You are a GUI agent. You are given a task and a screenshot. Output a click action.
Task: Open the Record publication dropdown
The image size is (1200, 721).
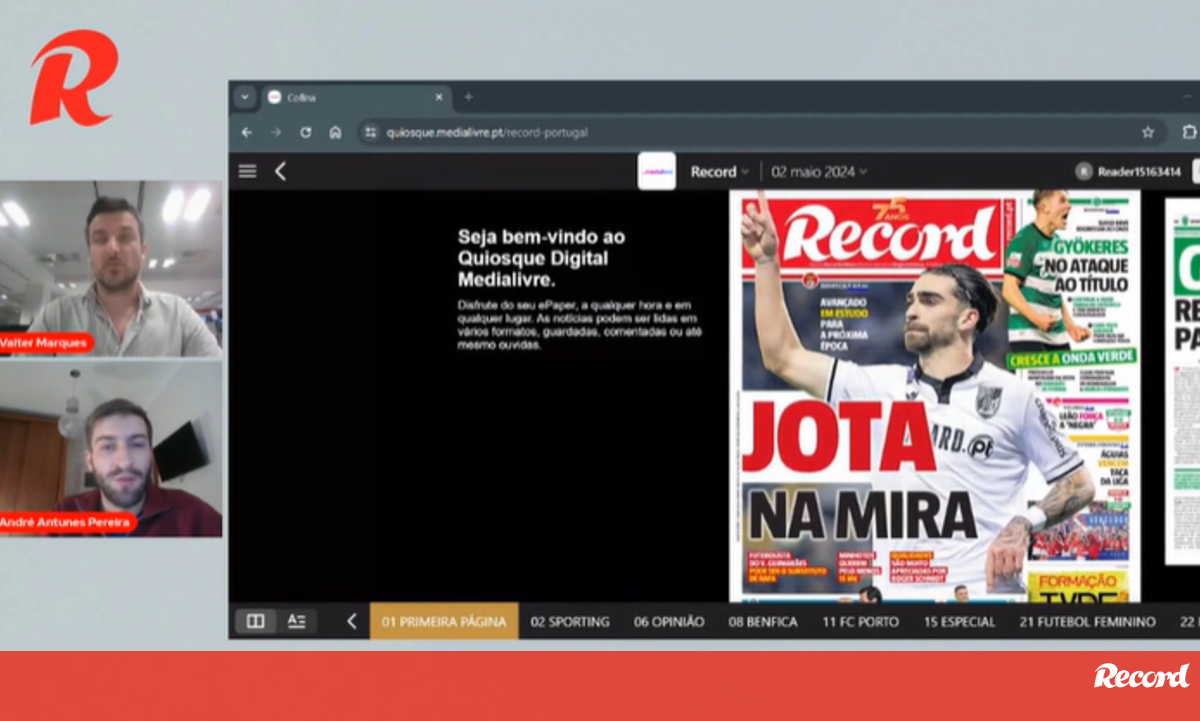pos(719,172)
